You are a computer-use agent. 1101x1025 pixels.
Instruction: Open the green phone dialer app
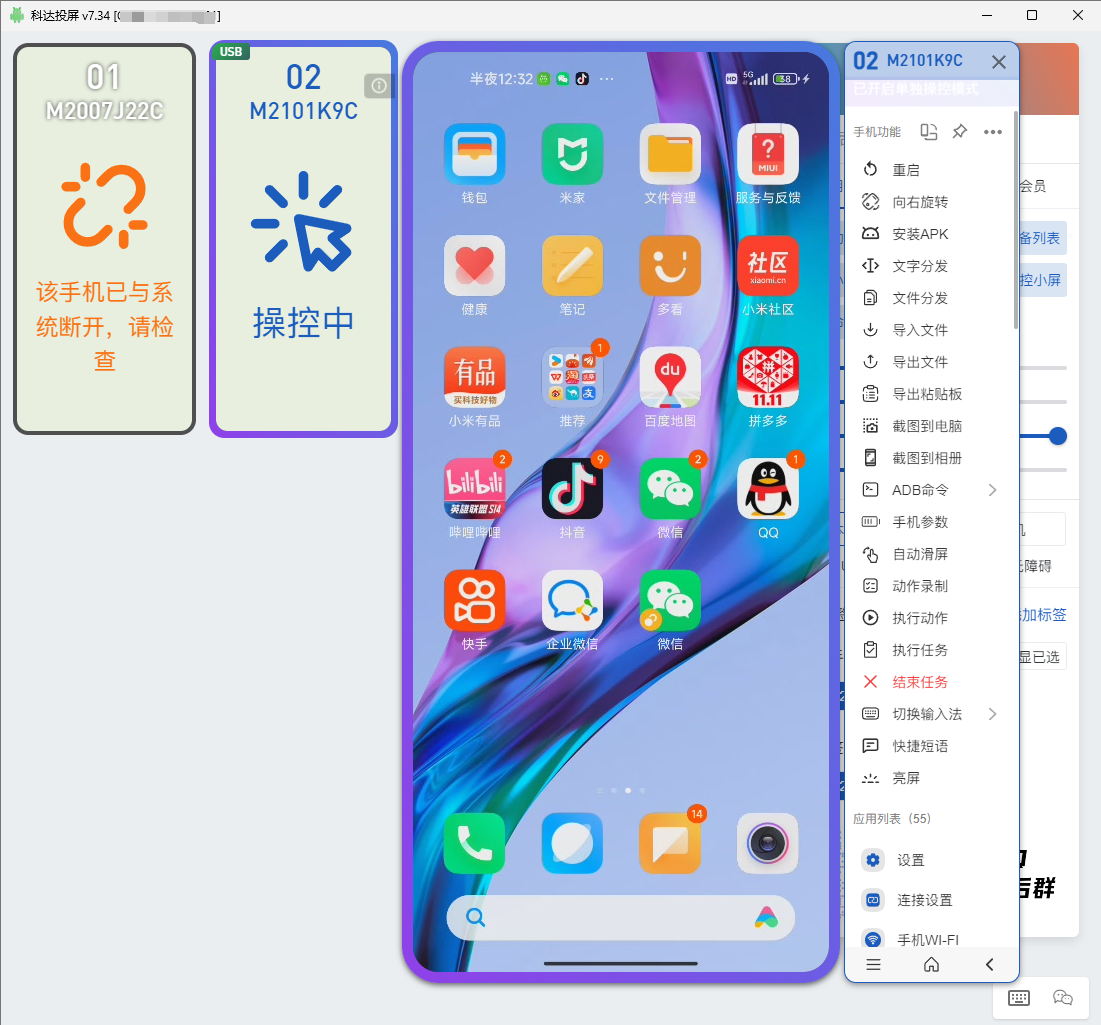click(475, 844)
